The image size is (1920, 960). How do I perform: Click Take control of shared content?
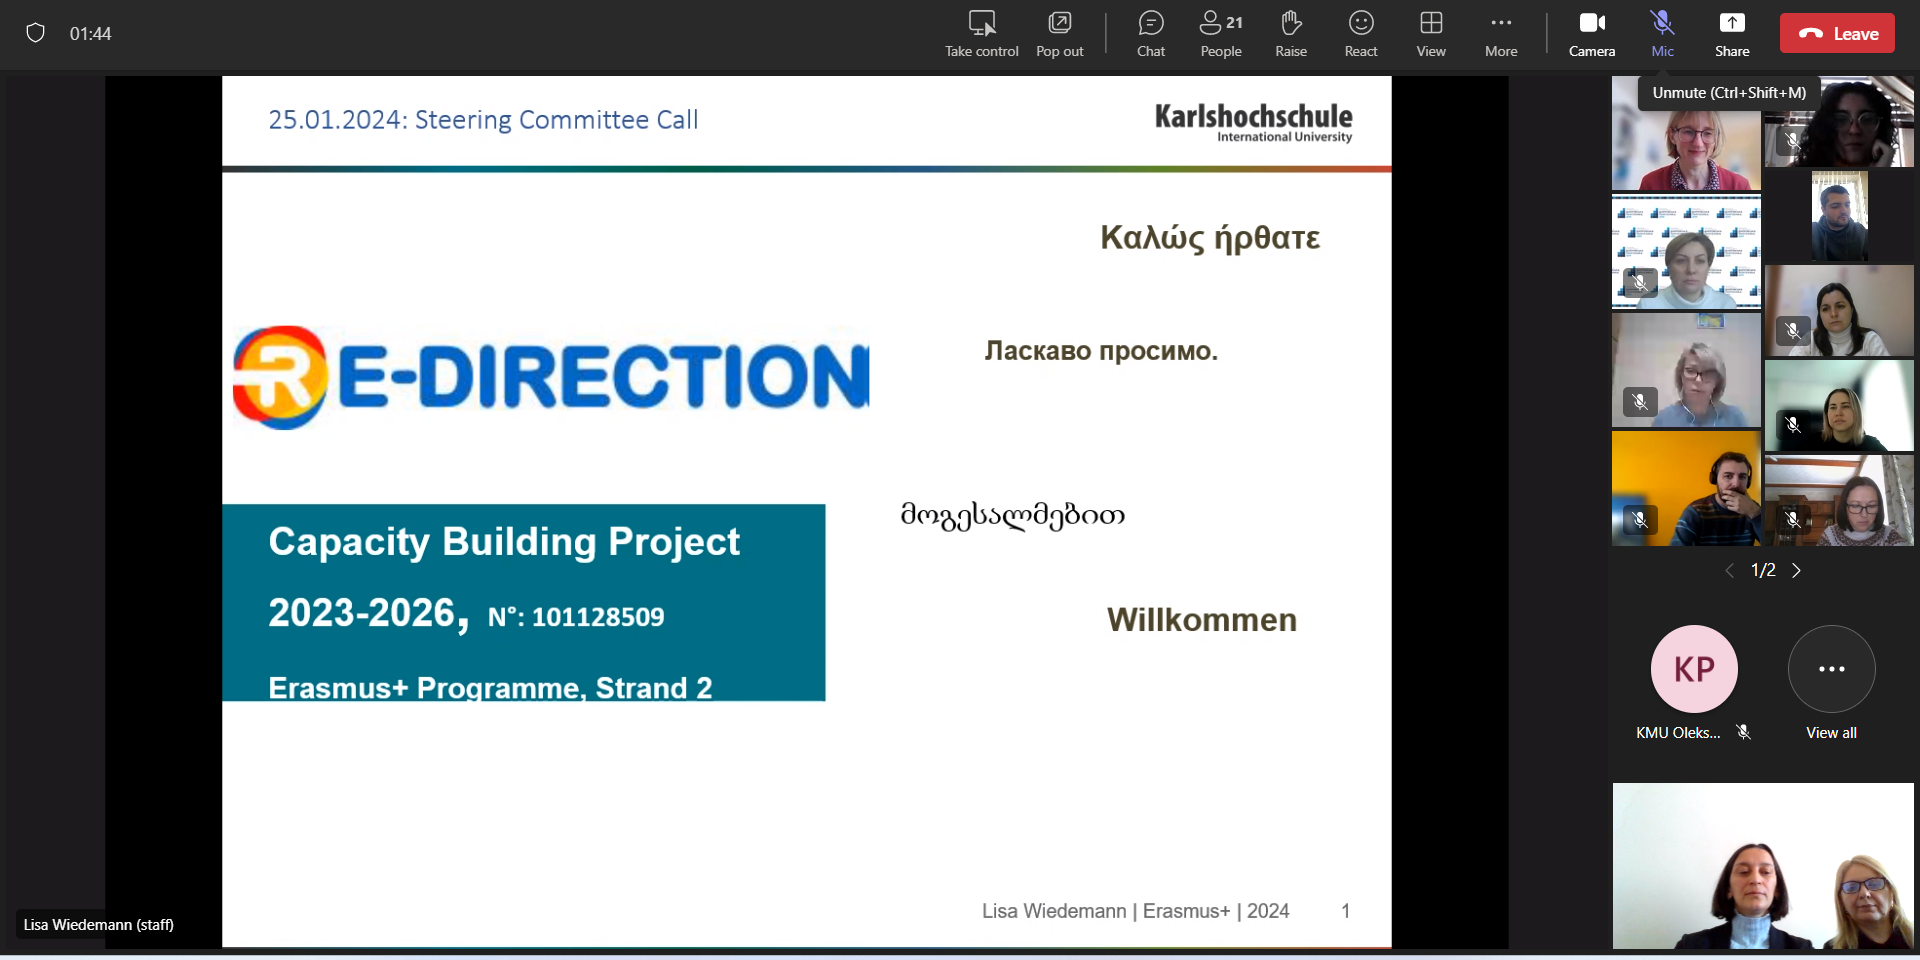click(x=981, y=34)
